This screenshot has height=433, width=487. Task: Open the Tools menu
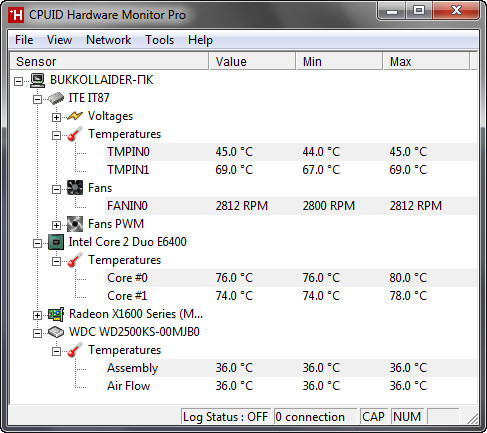(160, 40)
